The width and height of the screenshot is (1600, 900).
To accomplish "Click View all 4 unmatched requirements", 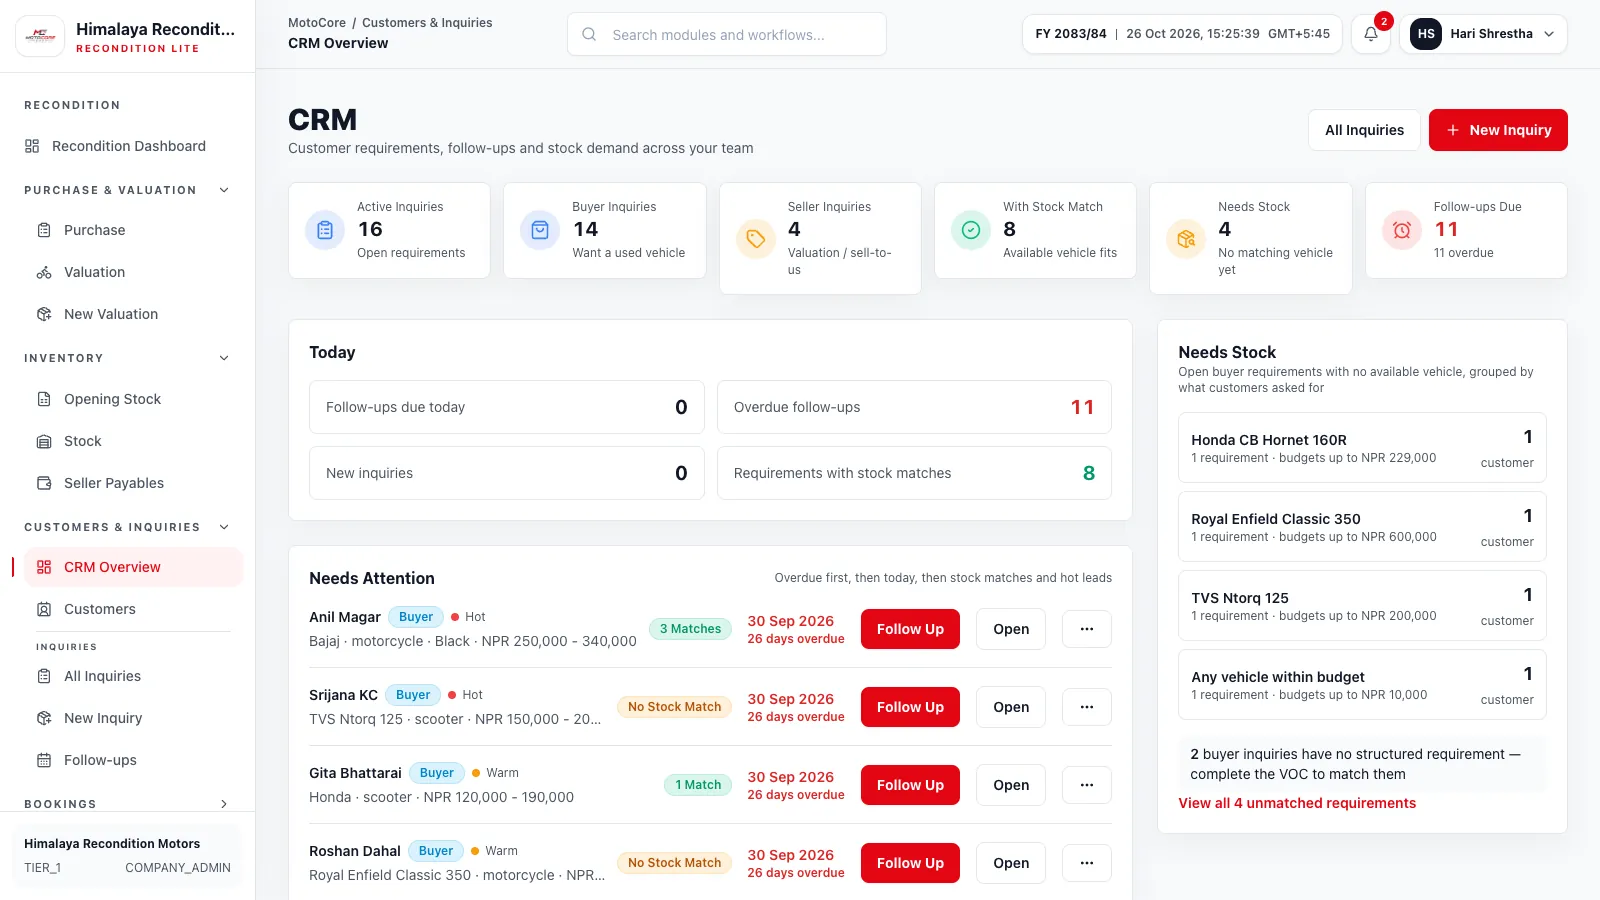I will tap(1297, 803).
